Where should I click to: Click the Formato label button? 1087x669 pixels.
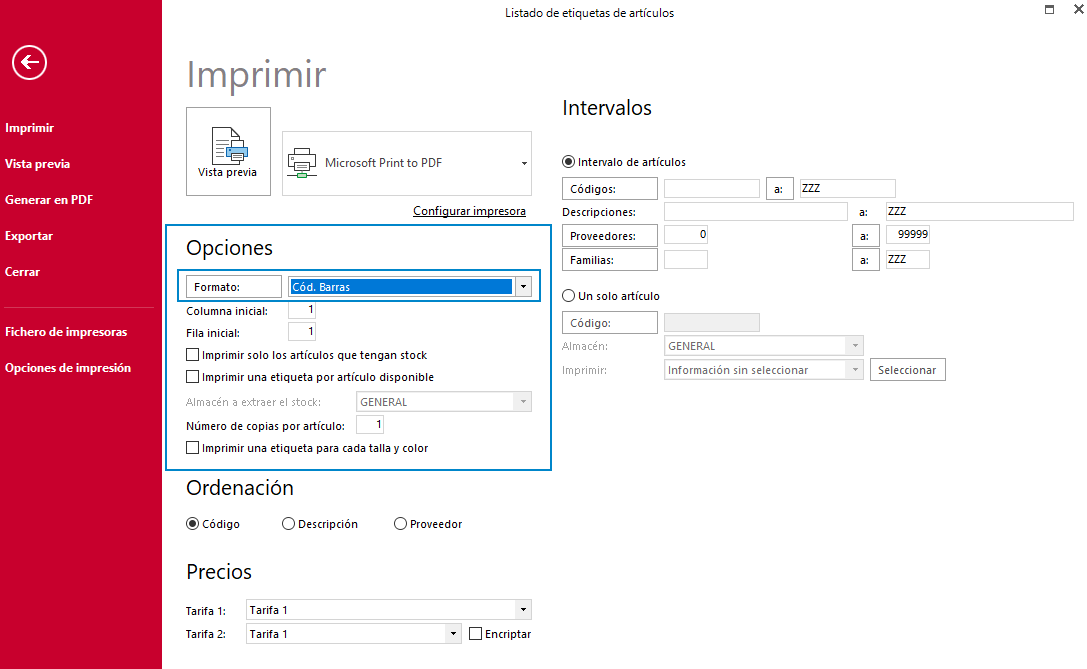click(234, 286)
